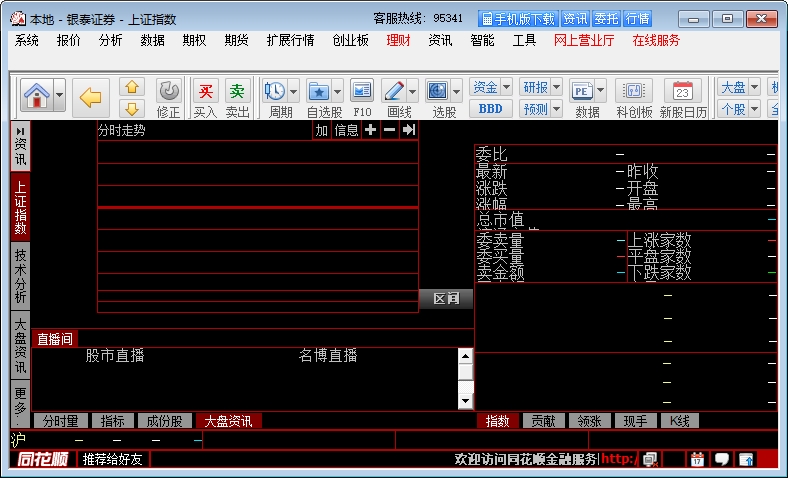The image size is (788, 478).
Task: Click the scrollbar down arrow in 直播间 panel
Action: tap(465, 401)
